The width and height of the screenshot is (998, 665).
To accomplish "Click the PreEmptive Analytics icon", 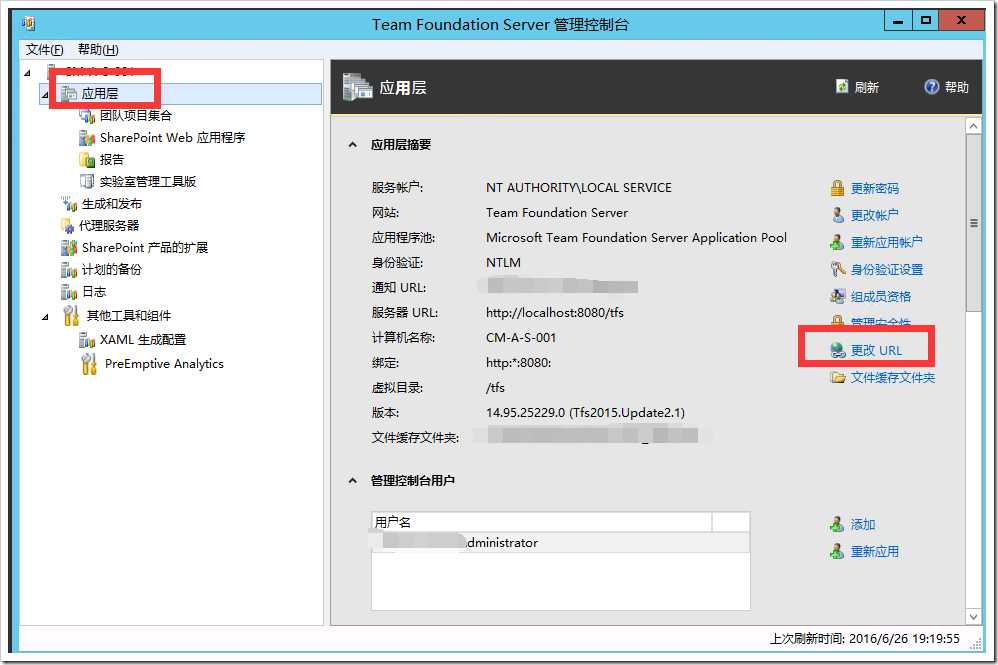I will click(x=89, y=364).
